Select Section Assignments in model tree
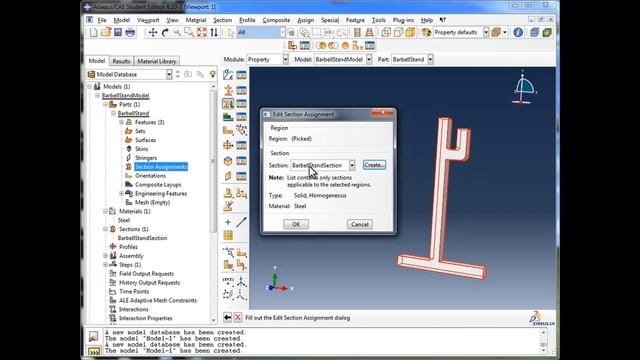This screenshot has height=360, width=640. pos(161,167)
